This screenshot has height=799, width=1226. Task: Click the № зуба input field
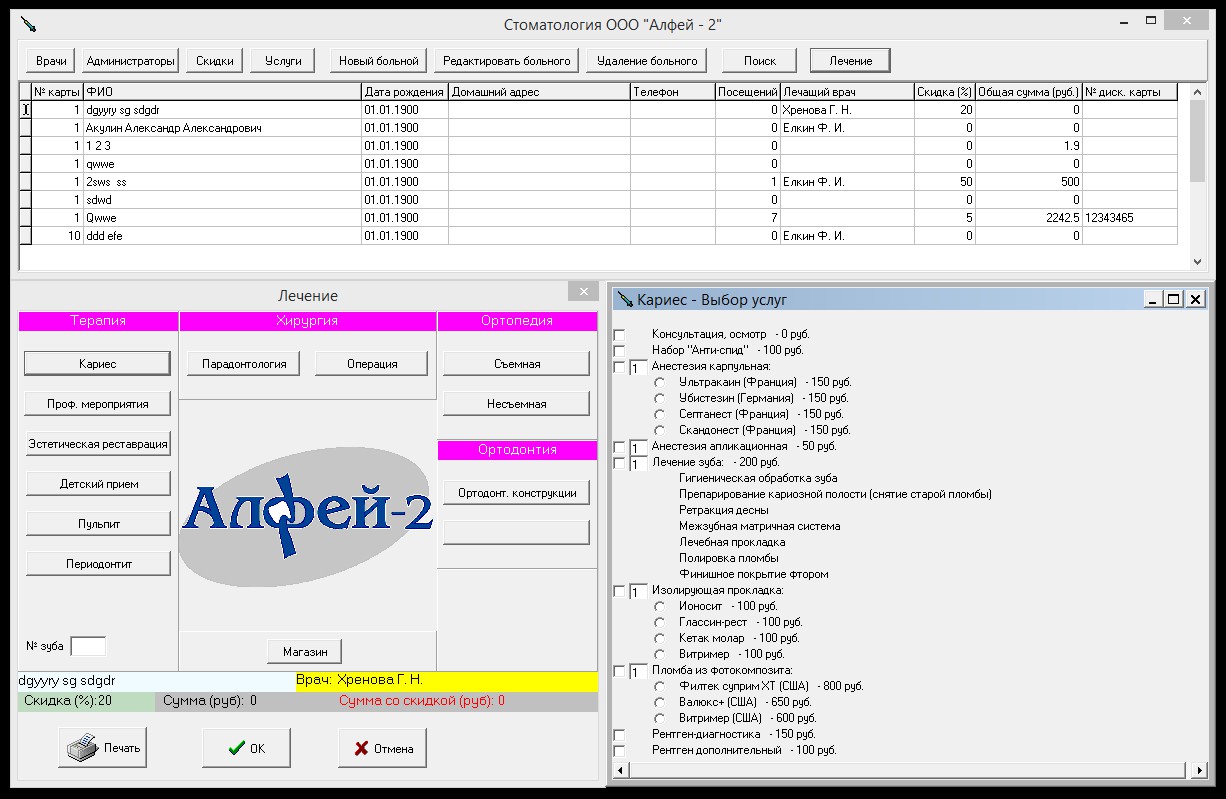point(88,646)
